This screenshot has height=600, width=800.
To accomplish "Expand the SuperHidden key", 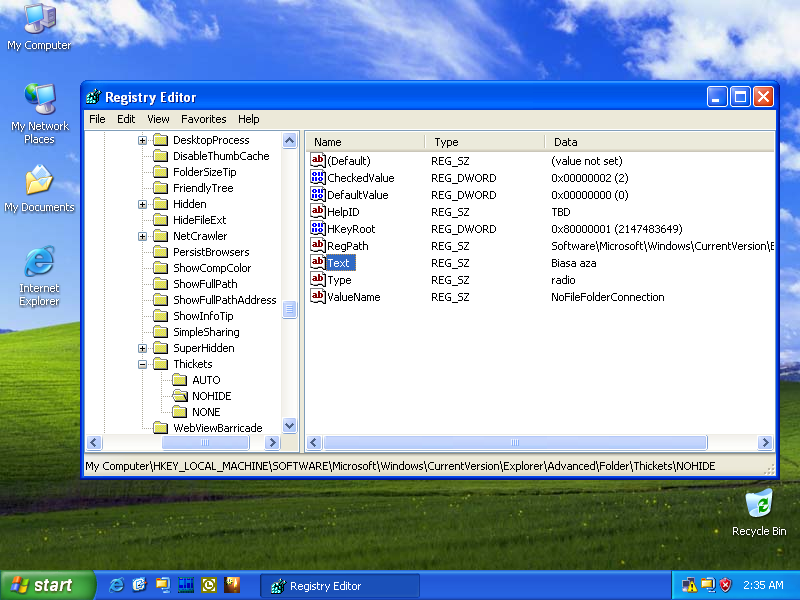I will [x=142, y=348].
